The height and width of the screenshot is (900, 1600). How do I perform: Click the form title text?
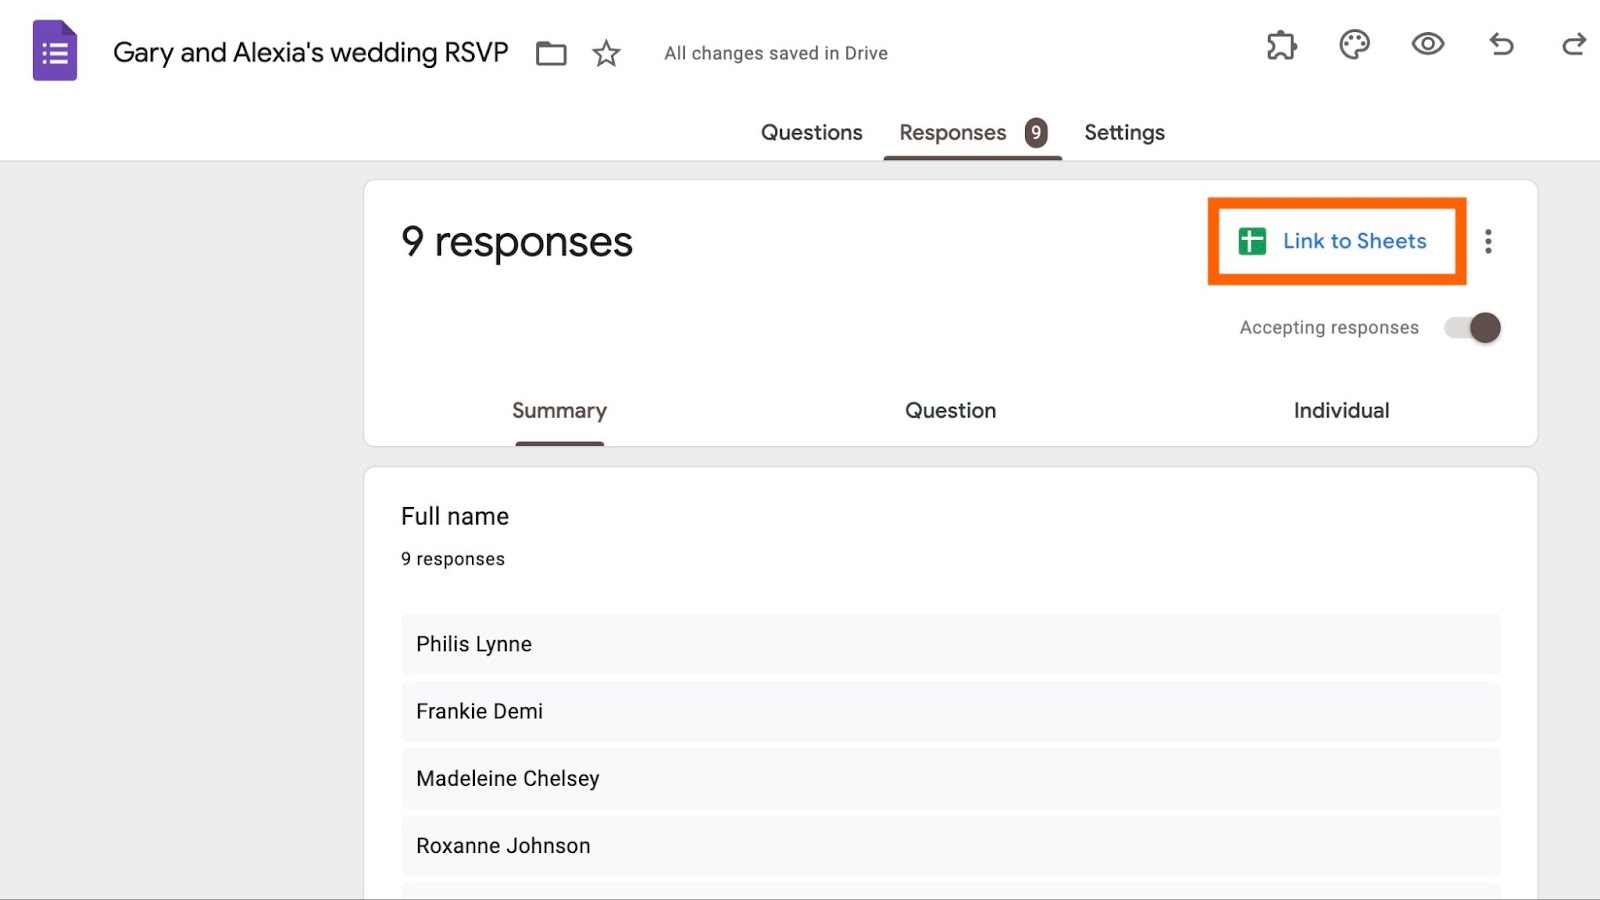[311, 53]
